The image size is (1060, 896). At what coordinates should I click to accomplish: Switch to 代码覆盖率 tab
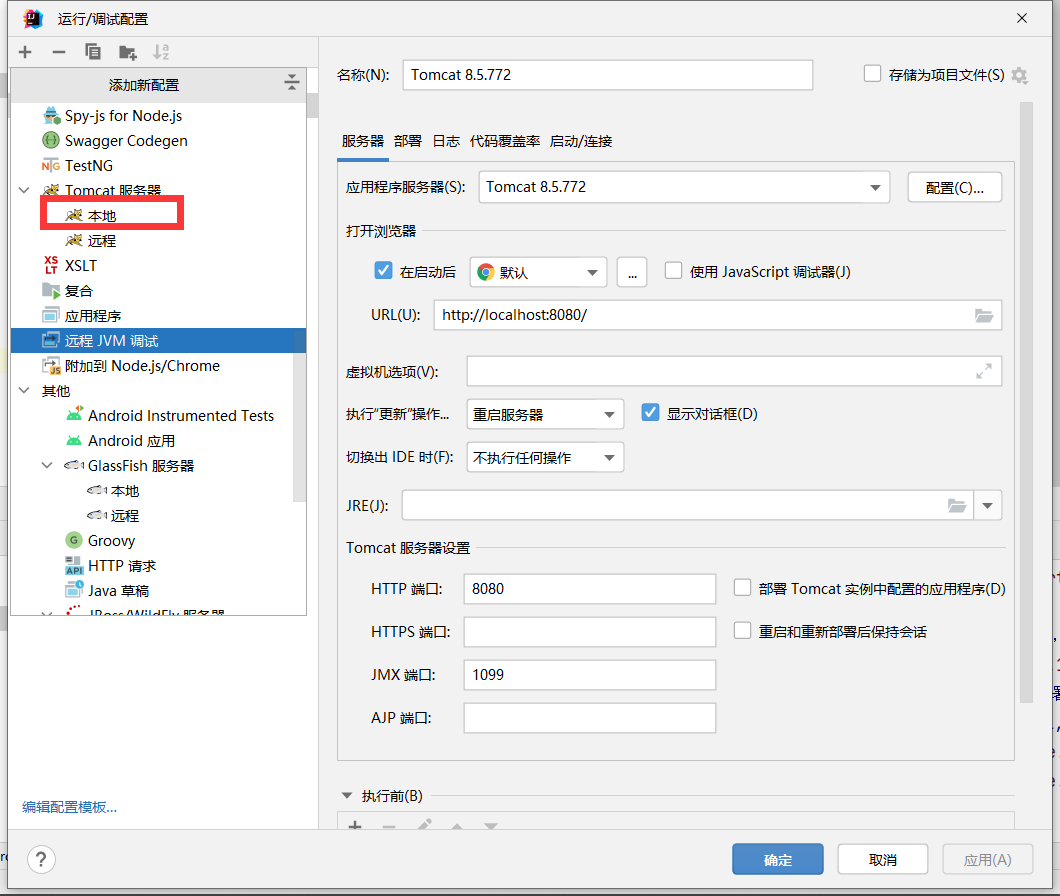pyautogui.click(x=505, y=141)
